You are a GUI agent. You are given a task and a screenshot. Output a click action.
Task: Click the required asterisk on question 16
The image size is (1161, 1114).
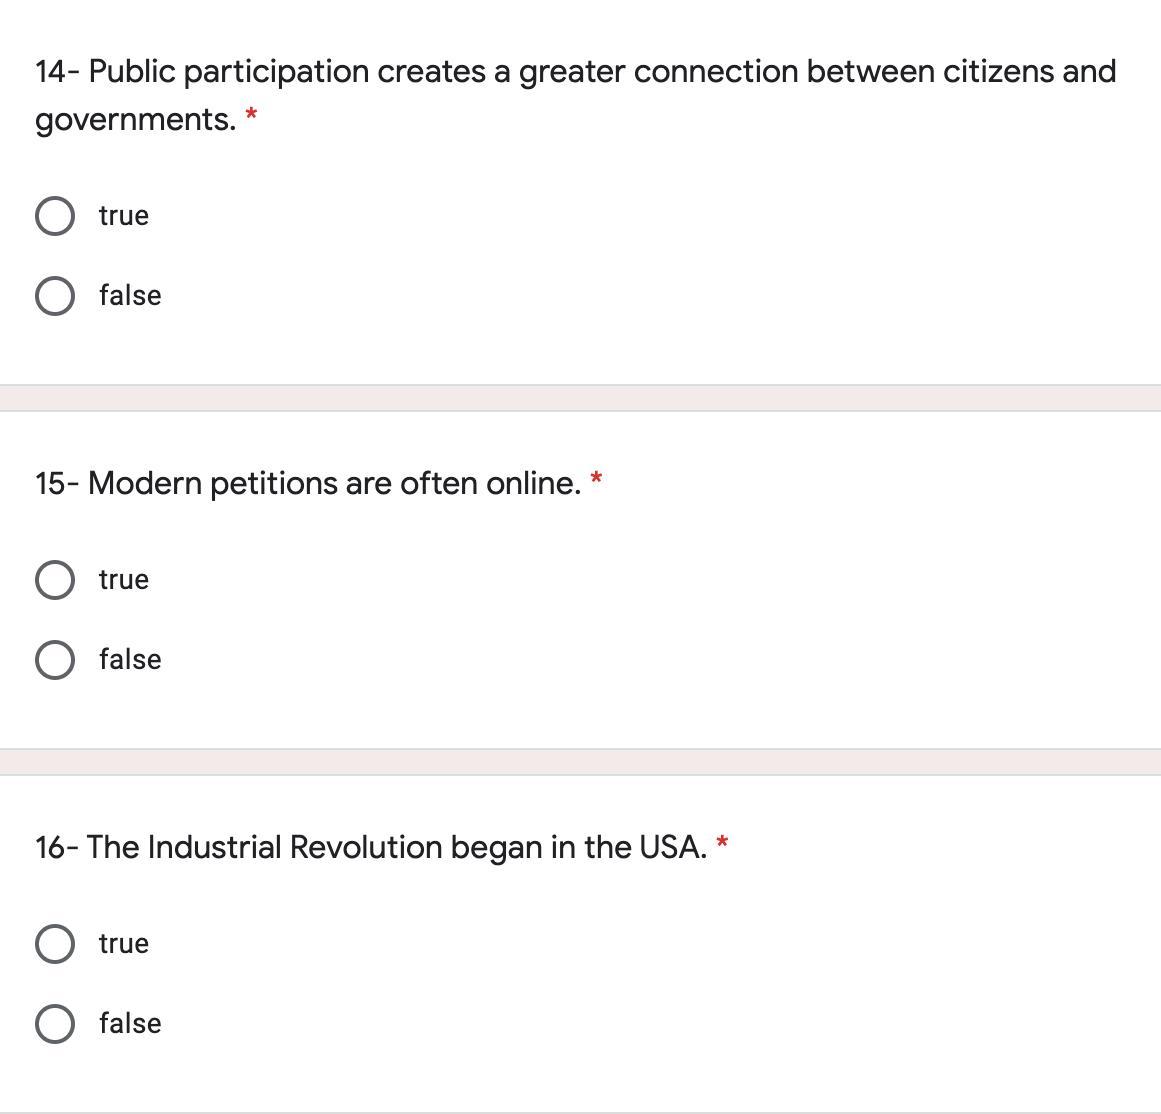tap(722, 843)
